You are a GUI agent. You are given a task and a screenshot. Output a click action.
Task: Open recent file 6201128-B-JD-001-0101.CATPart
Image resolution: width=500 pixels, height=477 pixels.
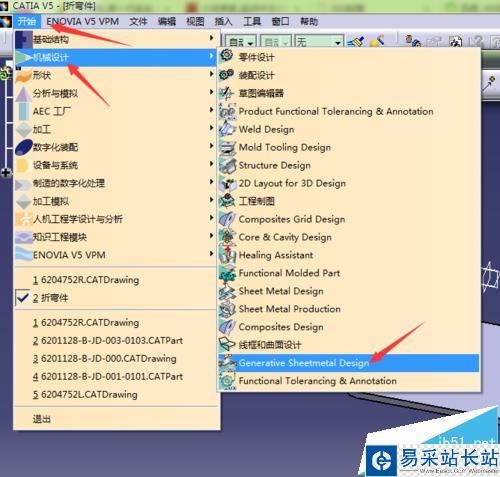[x=115, y=377]
